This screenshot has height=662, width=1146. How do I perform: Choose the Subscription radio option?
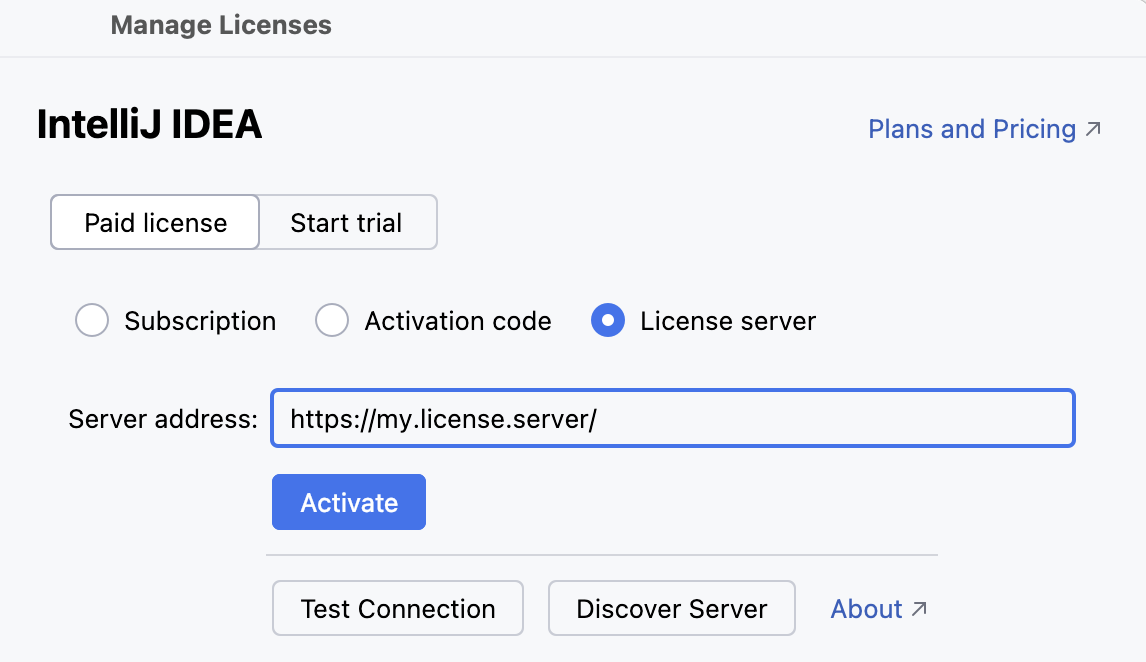(92, 321)
